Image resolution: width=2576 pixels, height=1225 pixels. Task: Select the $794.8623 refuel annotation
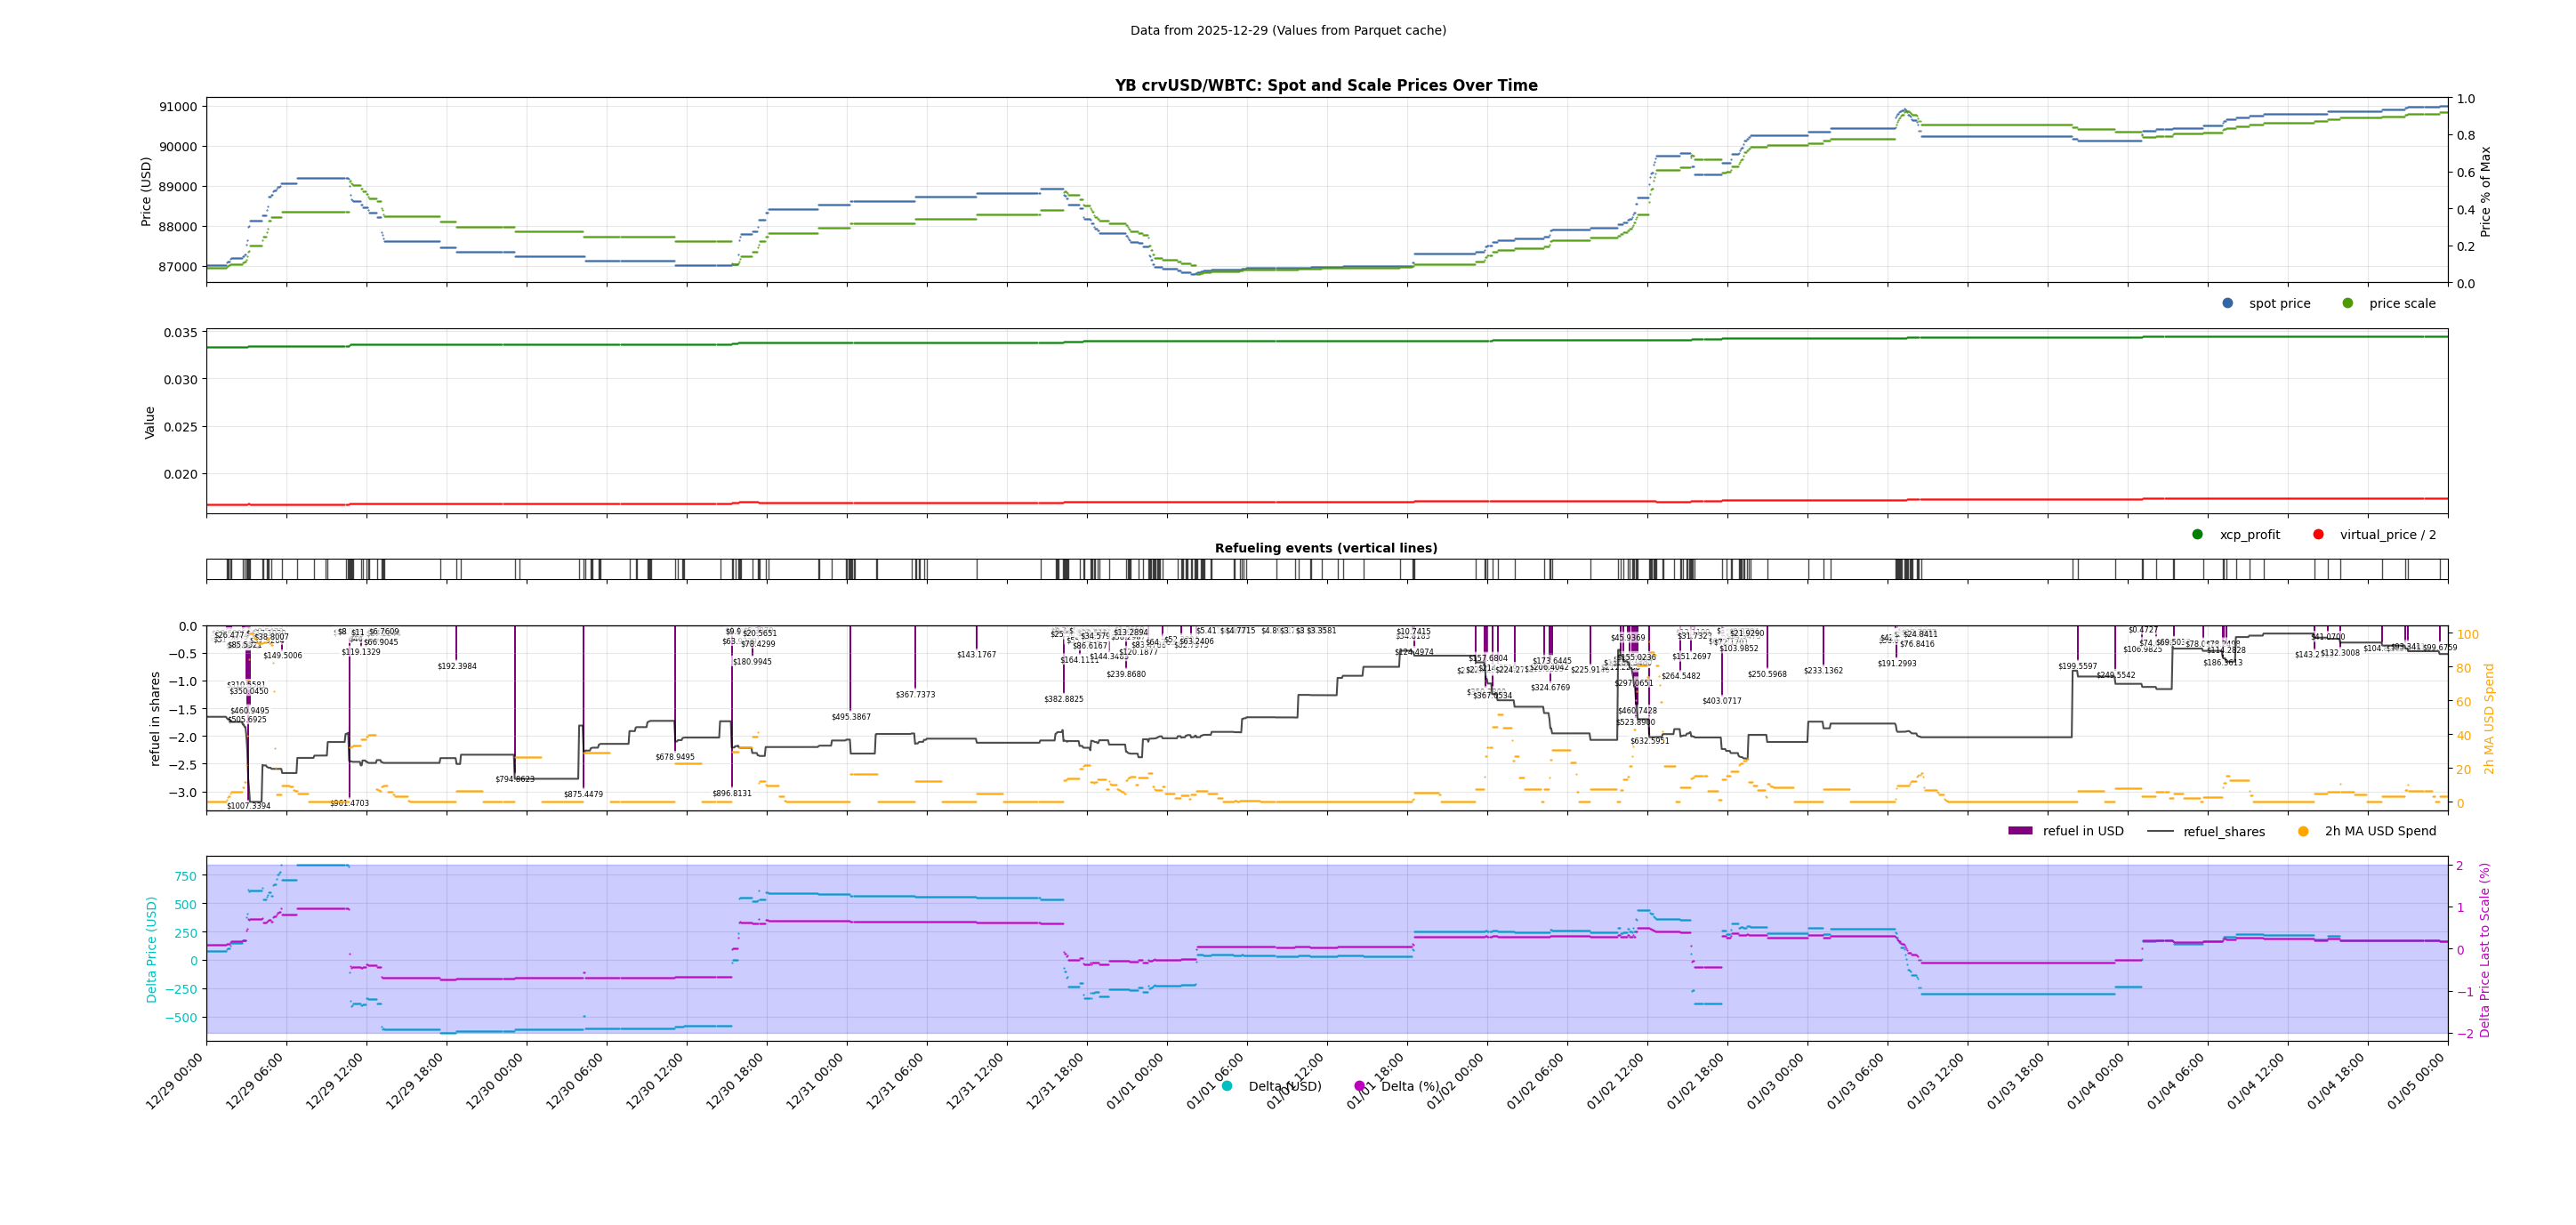point(515,779)
